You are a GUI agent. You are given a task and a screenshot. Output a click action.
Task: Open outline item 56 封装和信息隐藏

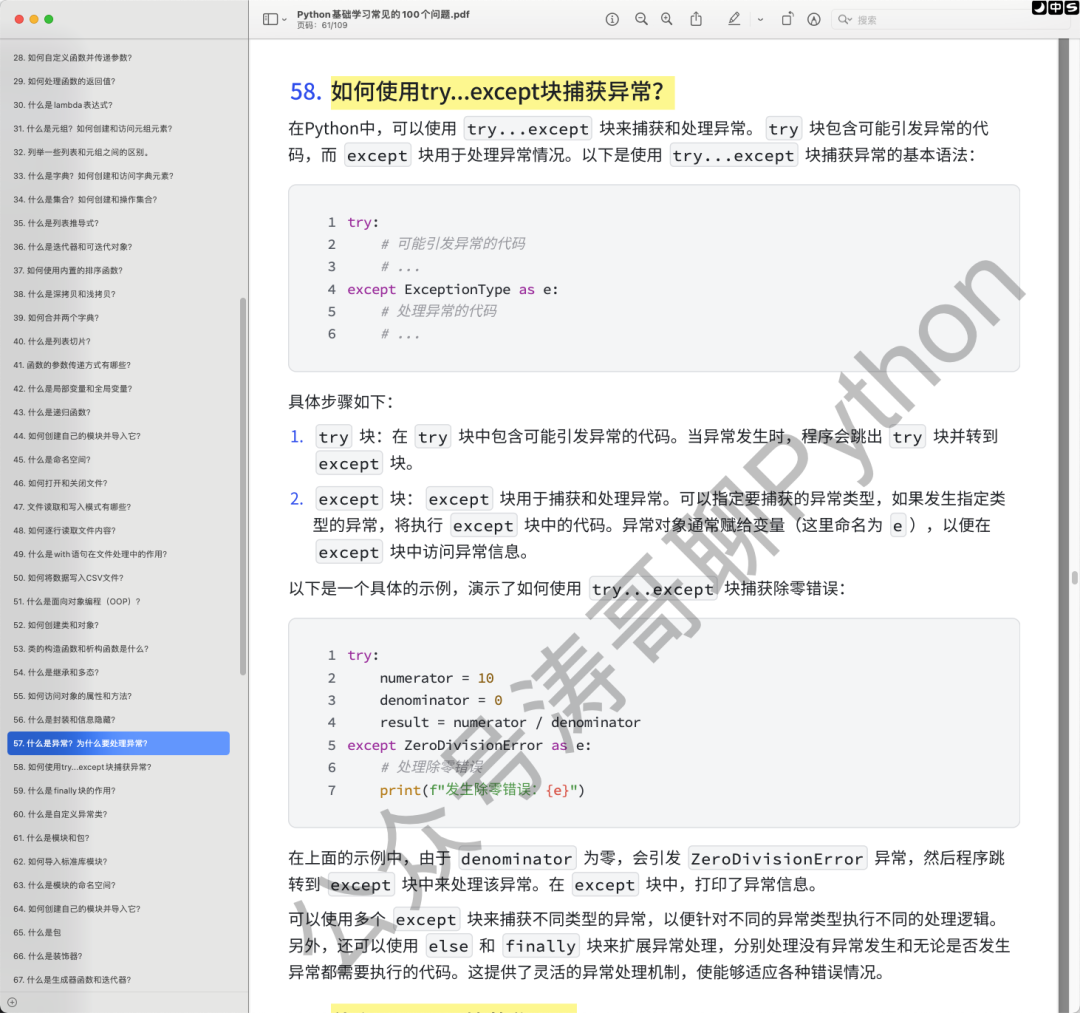tap(64, 720)
